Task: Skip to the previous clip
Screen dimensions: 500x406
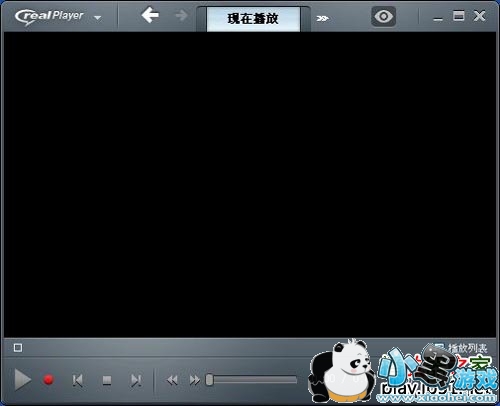Action: coord(78,380)
